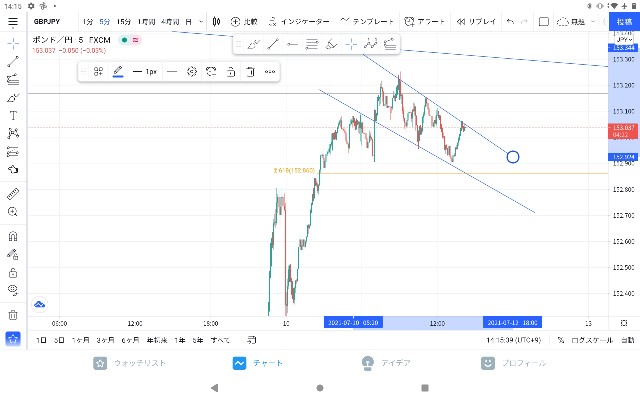Open the candlestick chart style icon
This screenshot has width=640, height=400.
pos(216,22)
